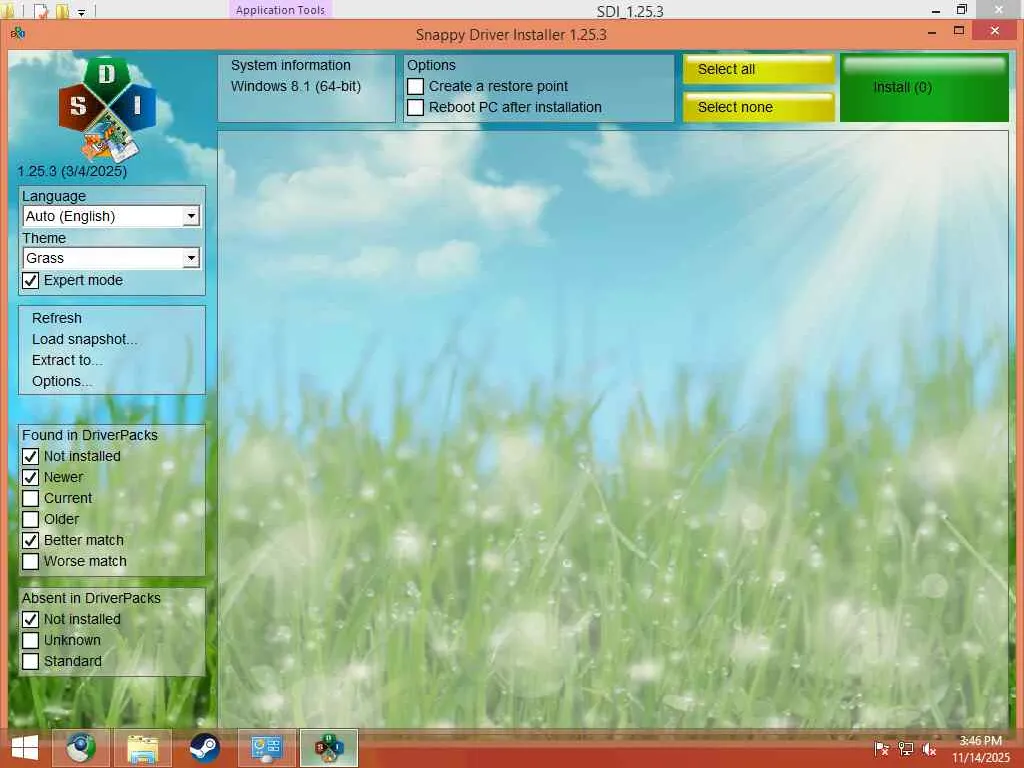1024x768 pixels.
Task: Choose Extract to...
Action: pos(67,360)
